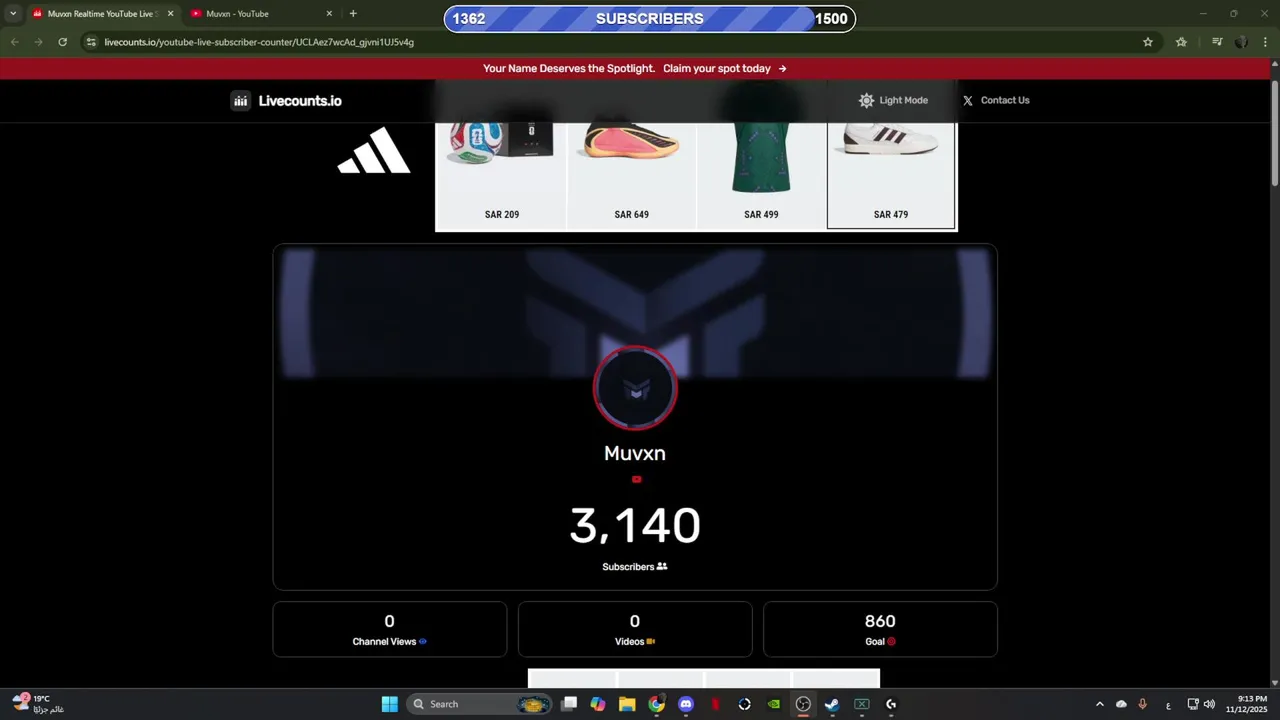Open the NVIDIA app from the taskbar
The height and width of the screenshot is (720, 1280).
[x=773, y=704]
